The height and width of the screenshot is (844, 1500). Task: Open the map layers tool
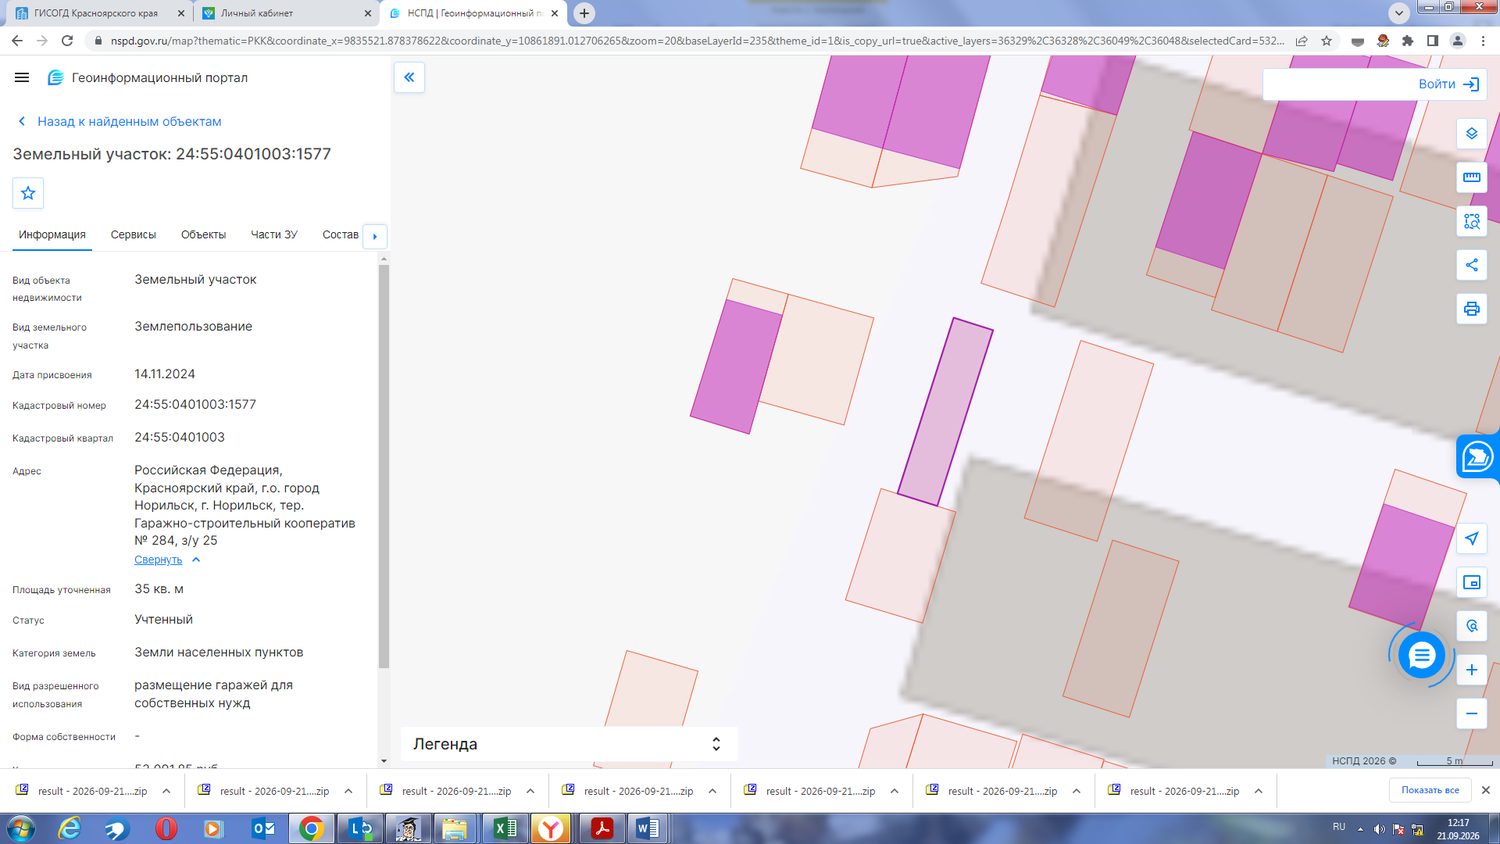click(x=1471, y=133)
